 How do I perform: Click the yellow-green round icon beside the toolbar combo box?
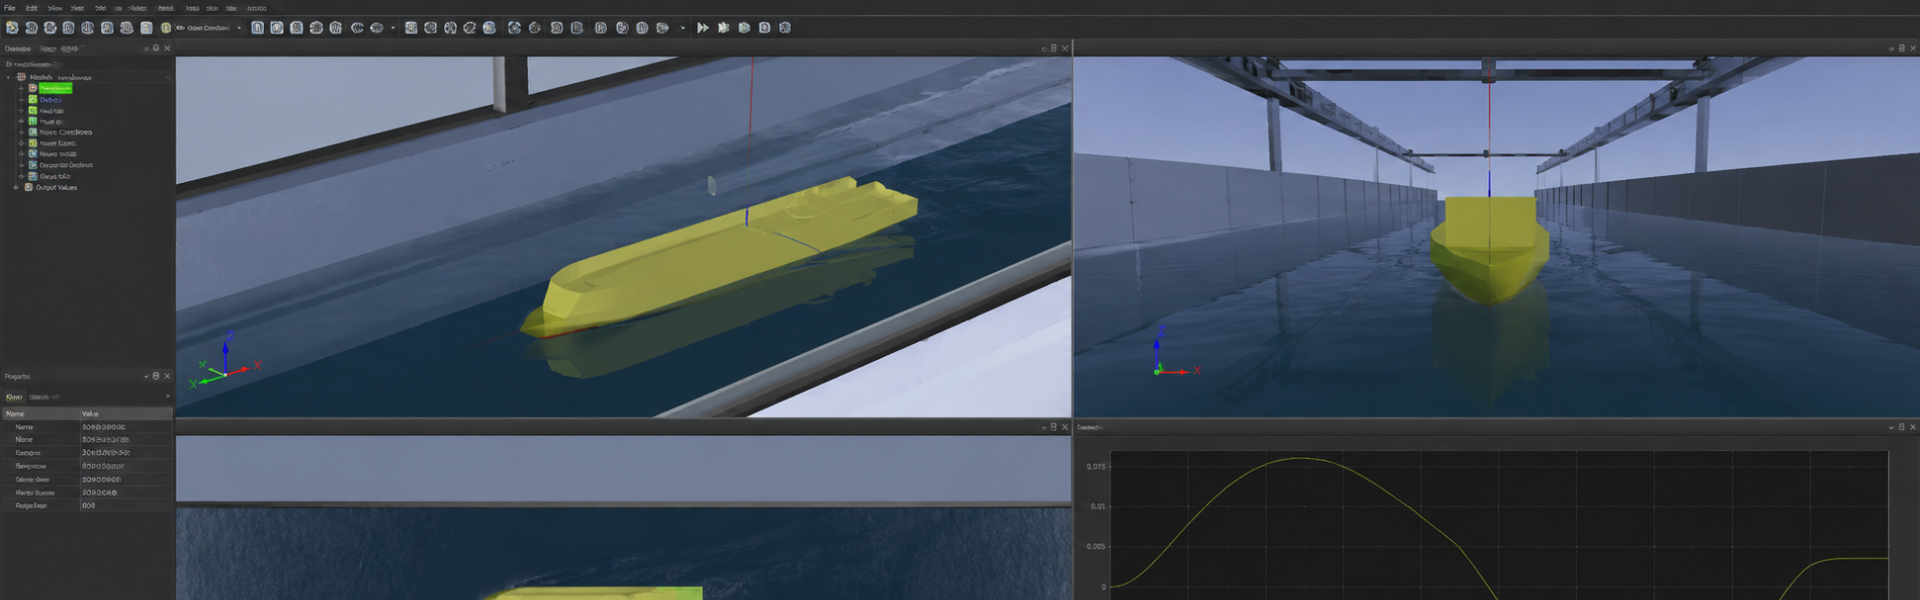coord(166,28)
